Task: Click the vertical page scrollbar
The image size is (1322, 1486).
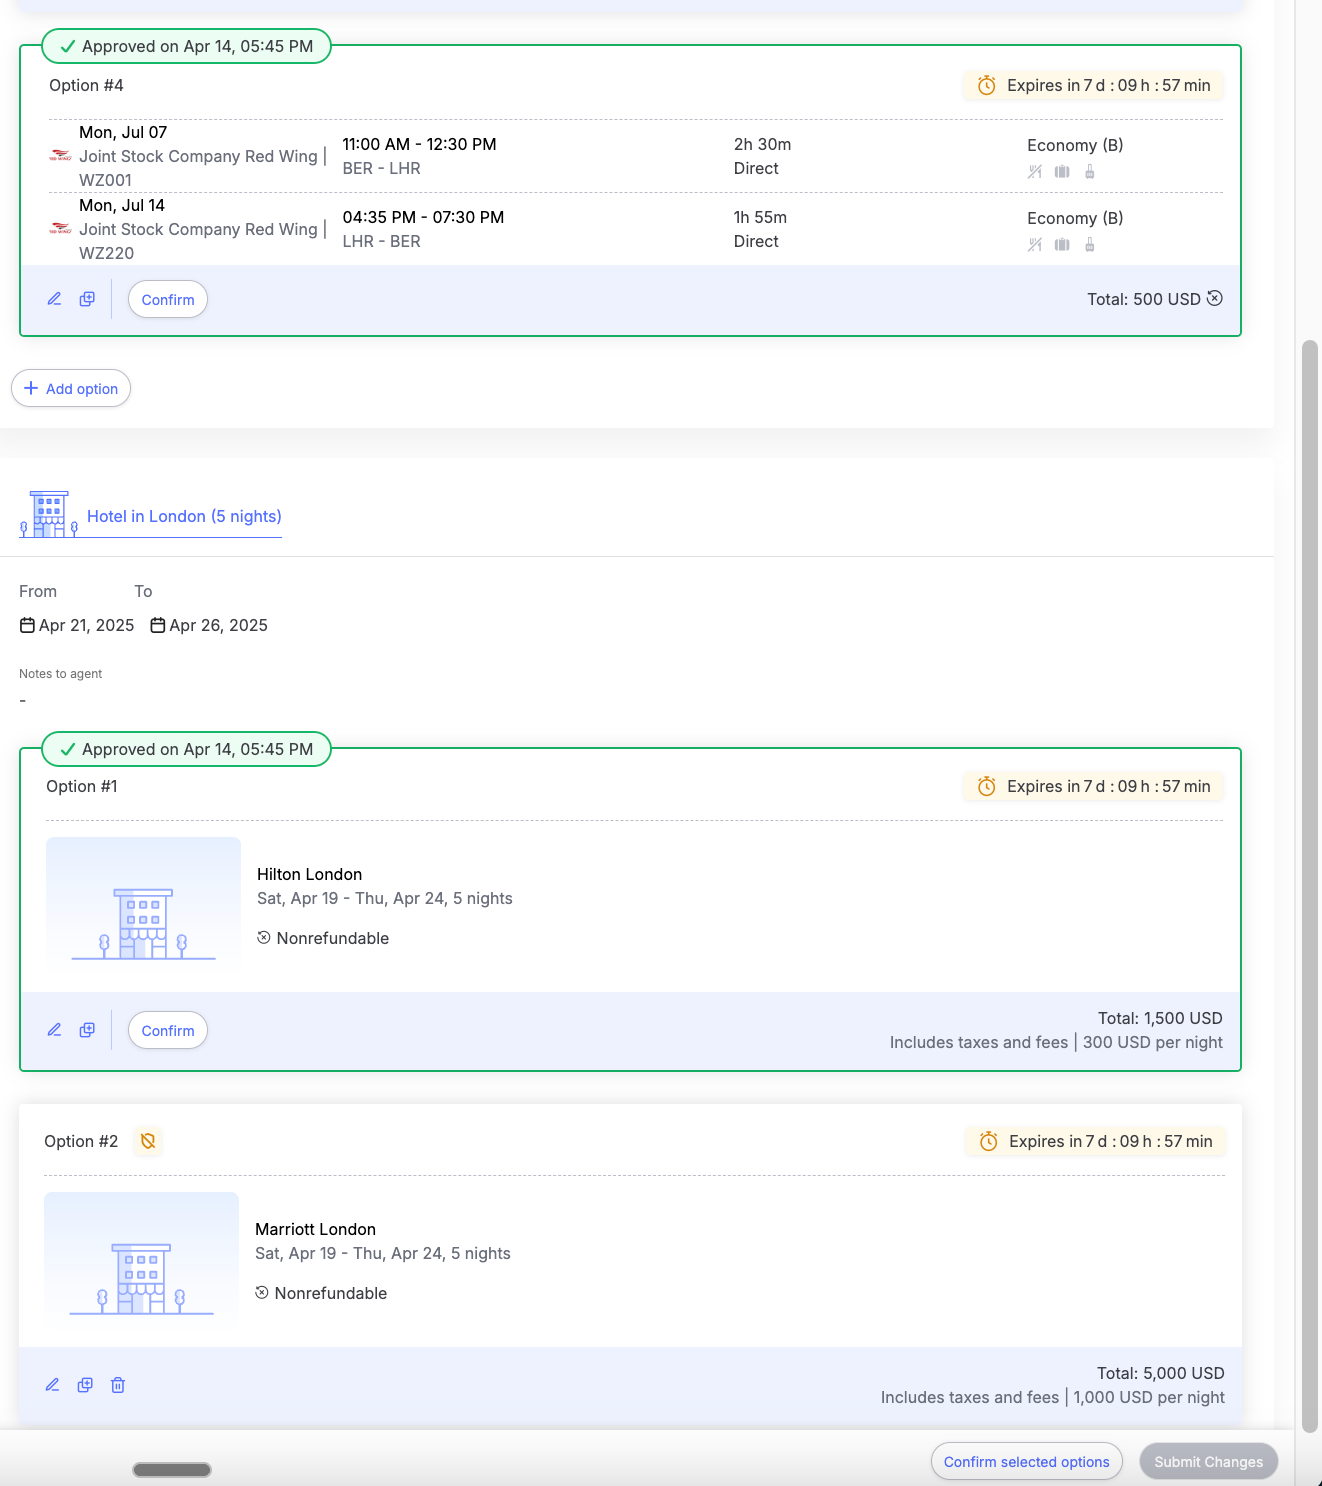Action: 1310,886
